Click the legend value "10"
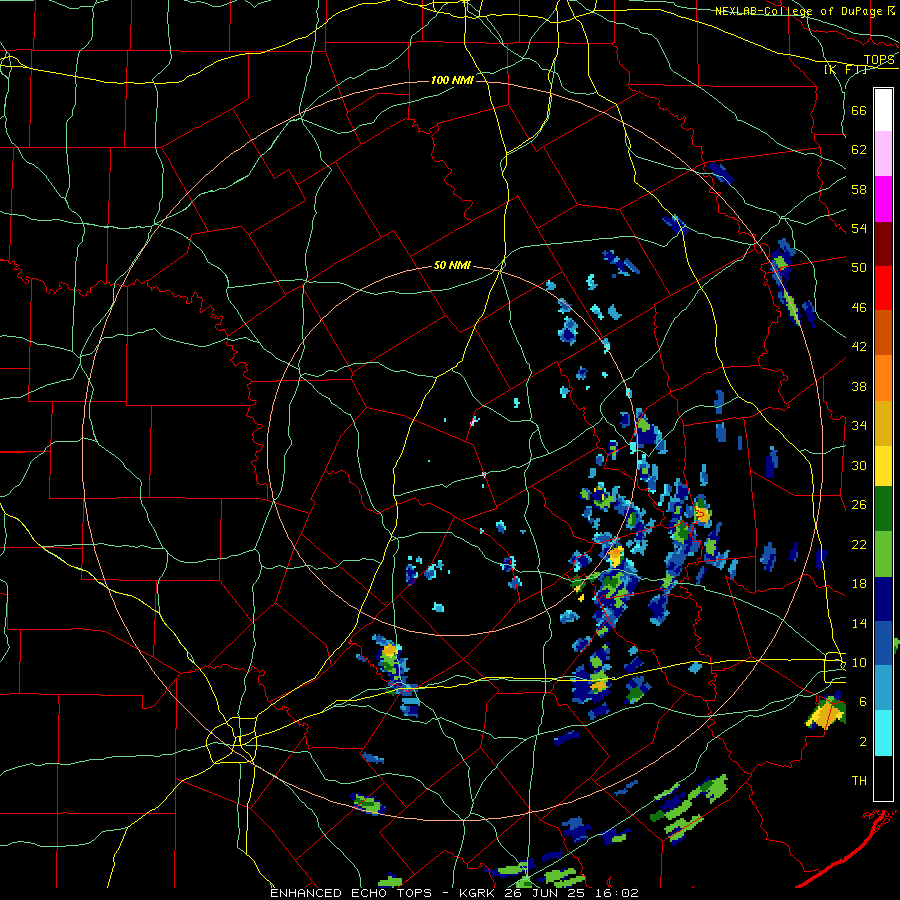The width and height of the screenshot is (900, 900). coord(859,663)
